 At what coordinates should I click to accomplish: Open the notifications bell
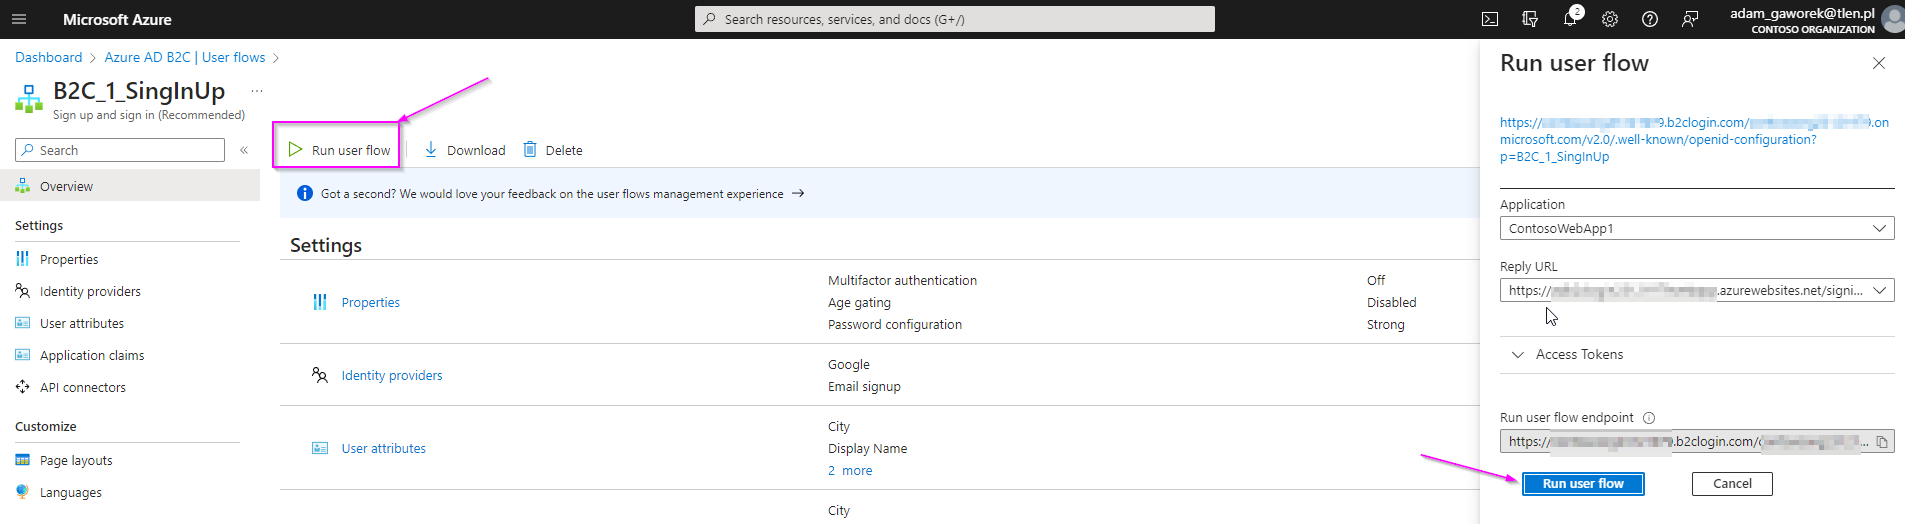(x=1570, y=19)
